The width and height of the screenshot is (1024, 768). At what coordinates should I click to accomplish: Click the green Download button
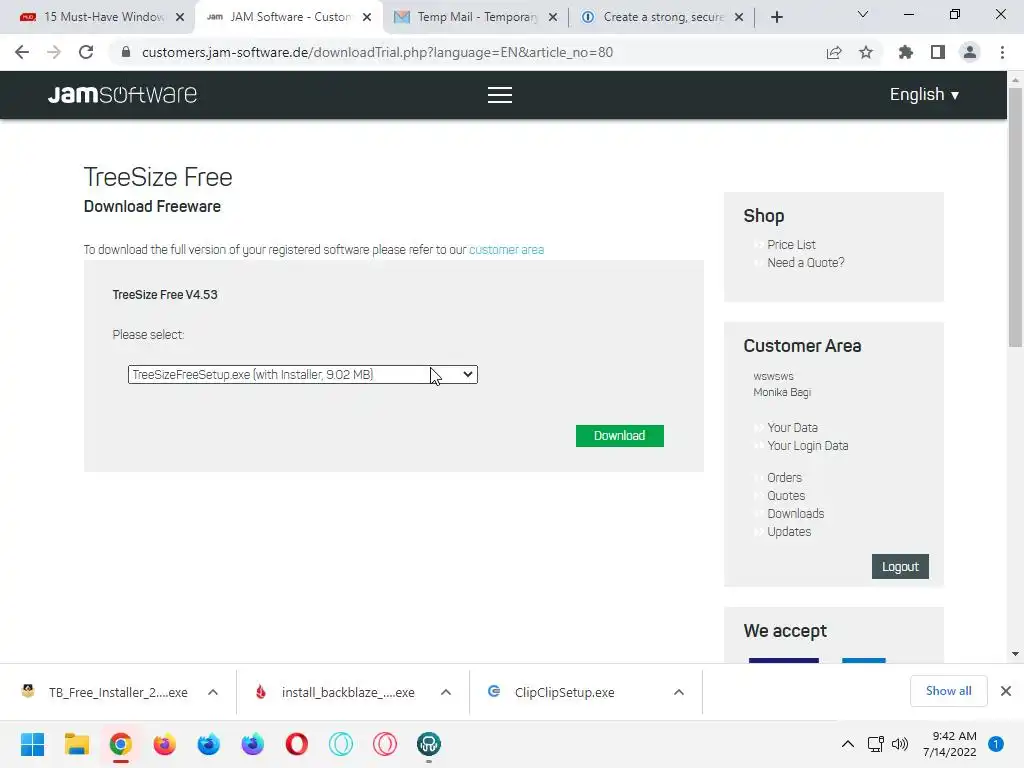pos(619,436)
